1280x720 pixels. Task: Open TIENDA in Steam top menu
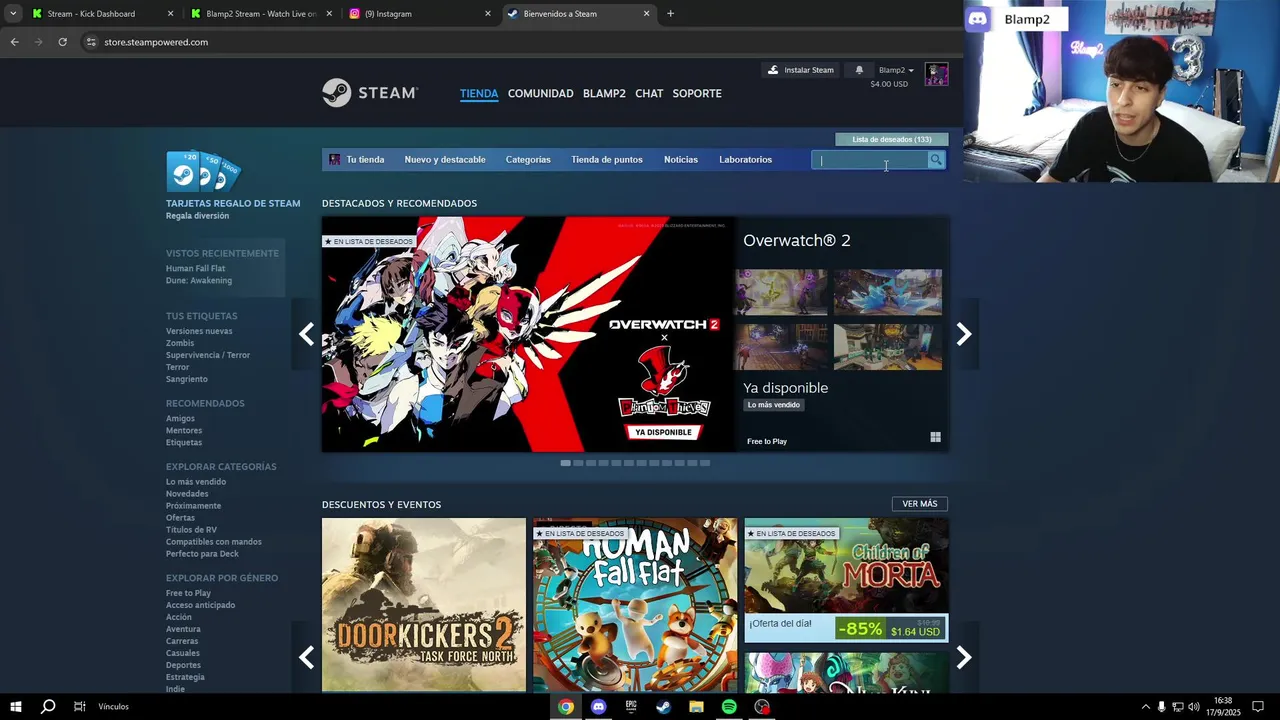pos(479,93)
